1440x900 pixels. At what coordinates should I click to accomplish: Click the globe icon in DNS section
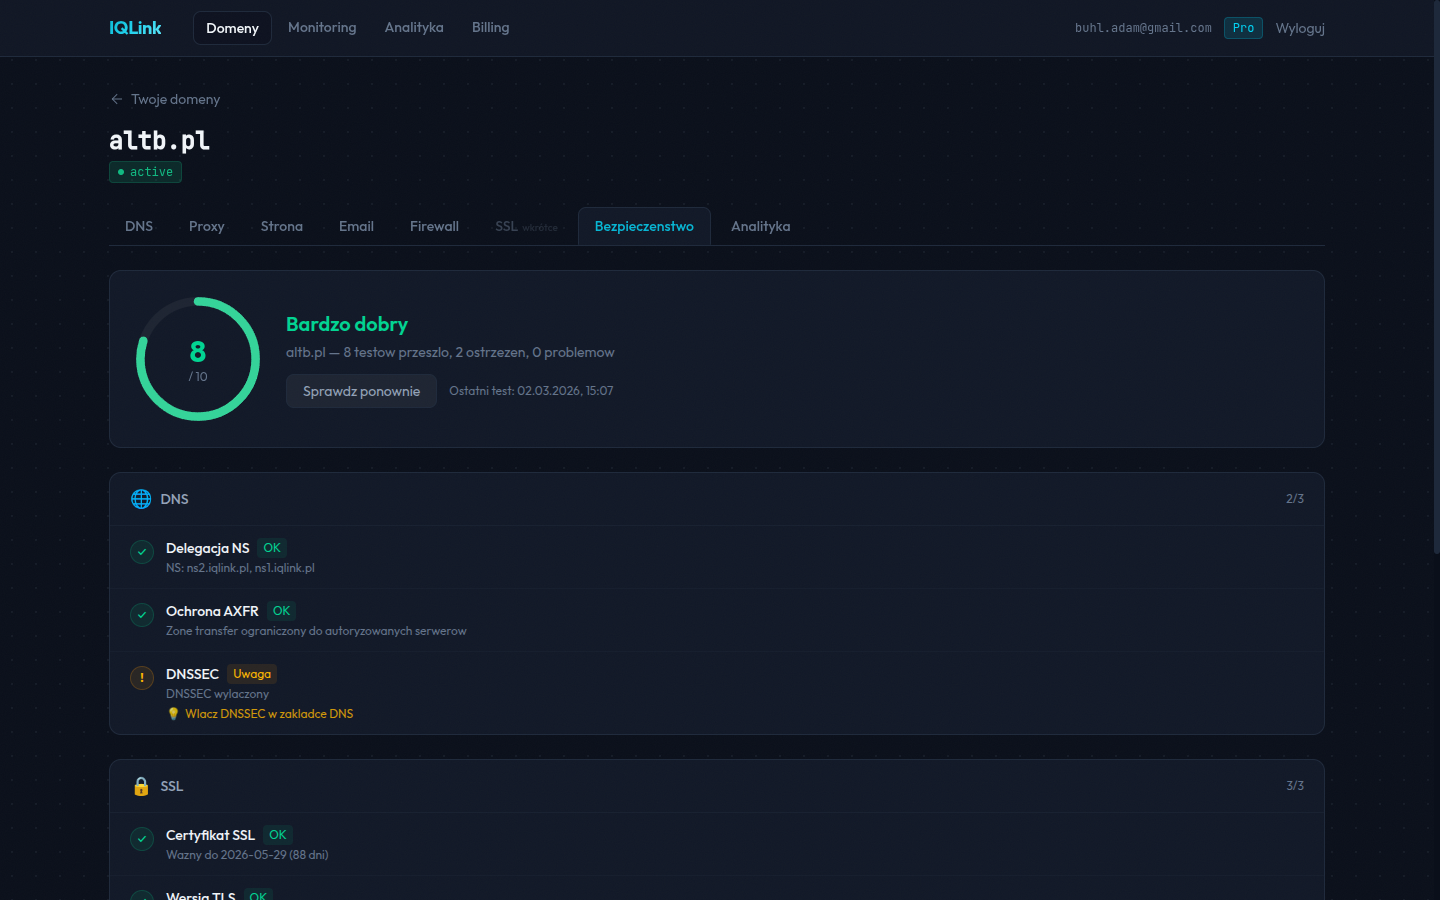coord(141,499)
